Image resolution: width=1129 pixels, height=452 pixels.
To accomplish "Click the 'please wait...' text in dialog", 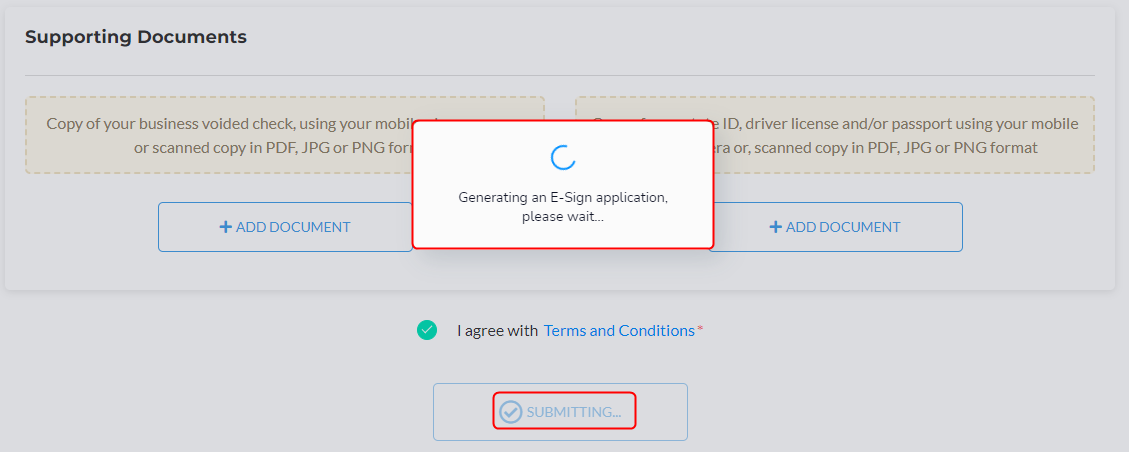I will tap(563, 216).
